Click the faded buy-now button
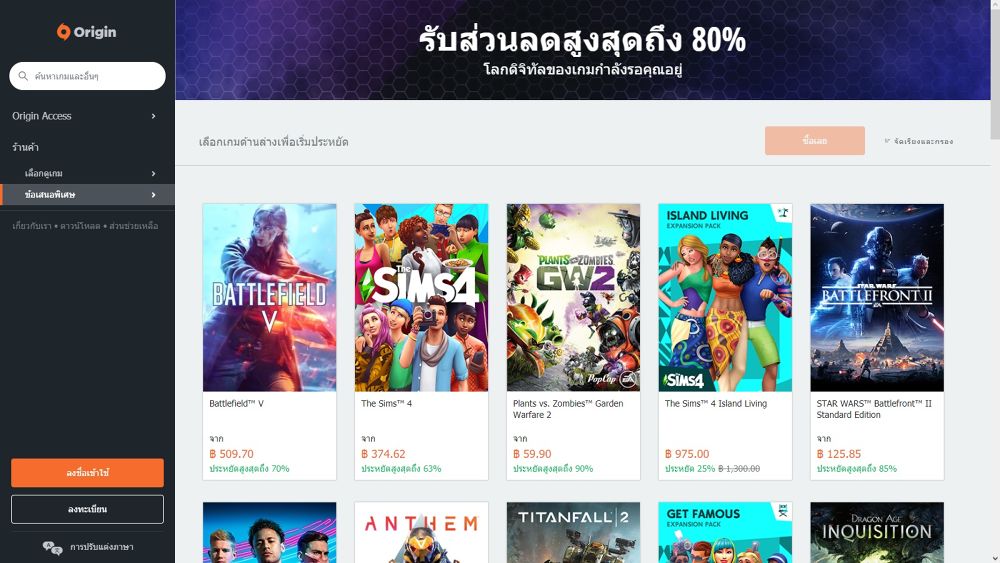Viewport: 1000px width, 563px height. (x=815, y=141)
